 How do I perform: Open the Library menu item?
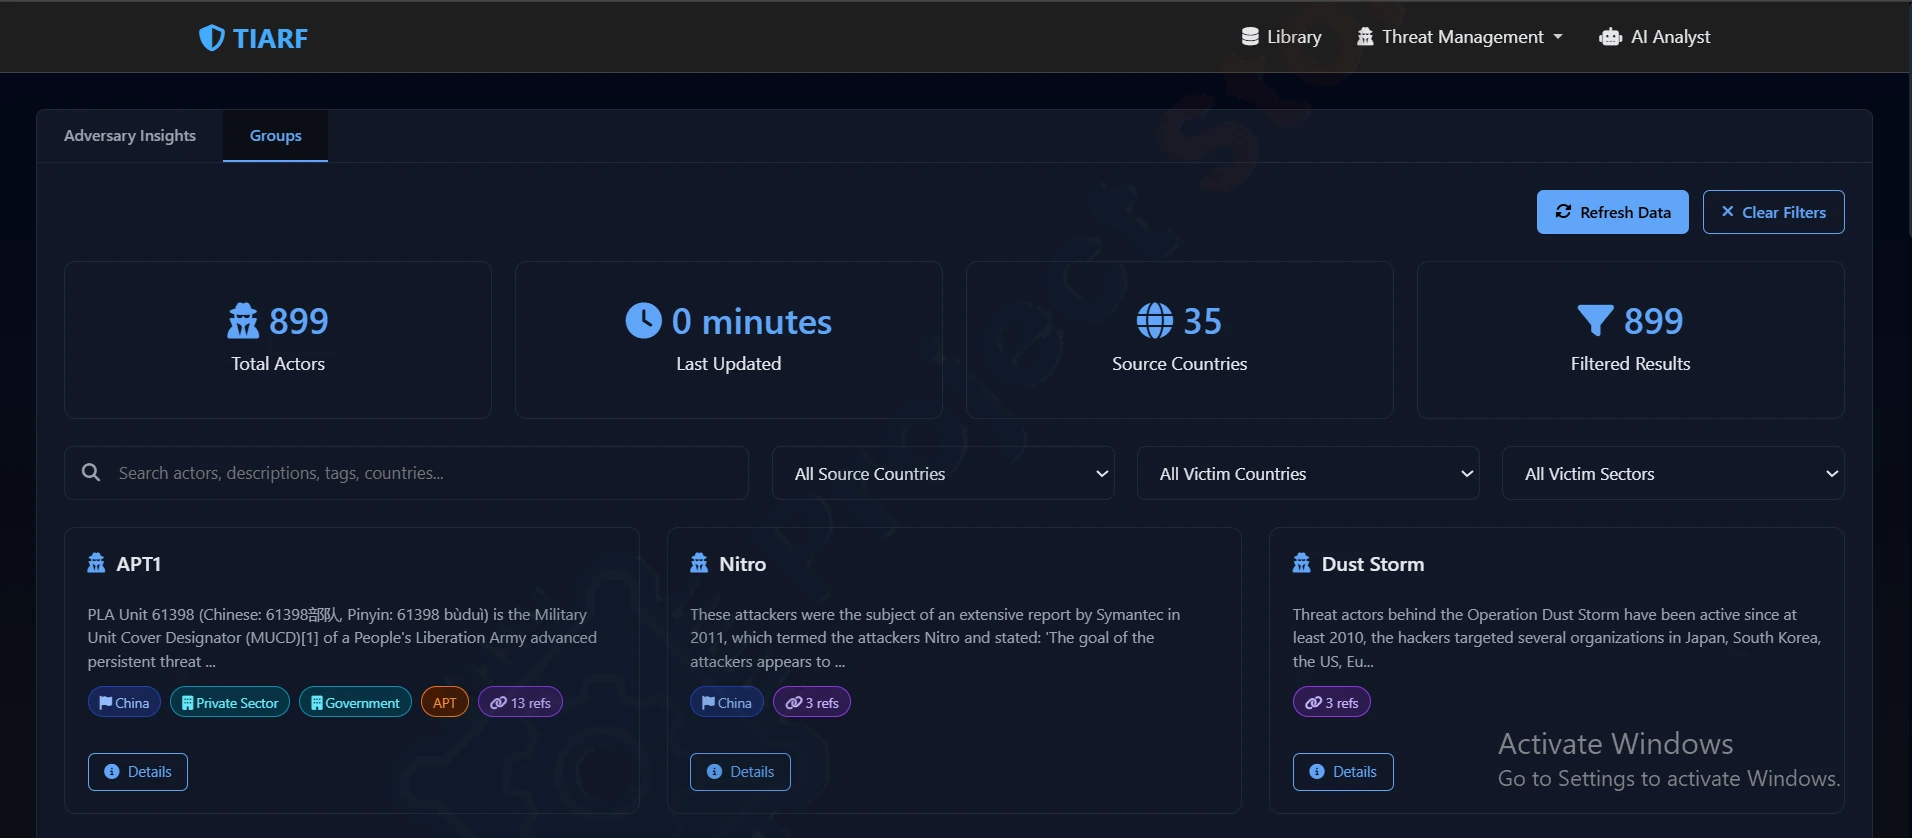click(1281, 37)
